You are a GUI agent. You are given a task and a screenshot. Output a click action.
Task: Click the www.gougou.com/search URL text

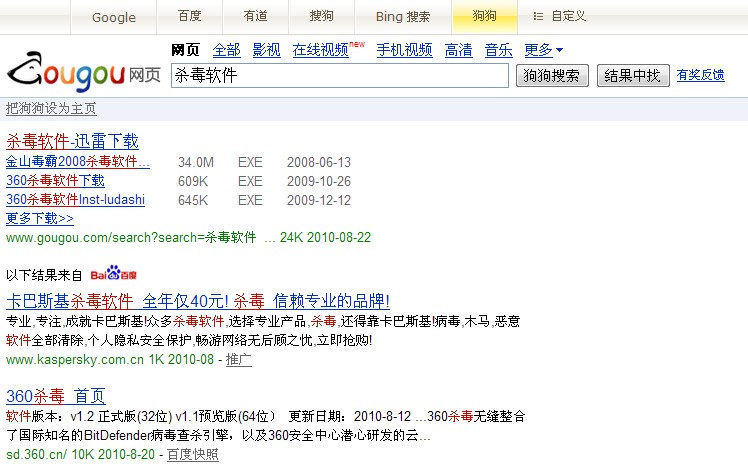point(131,237)
